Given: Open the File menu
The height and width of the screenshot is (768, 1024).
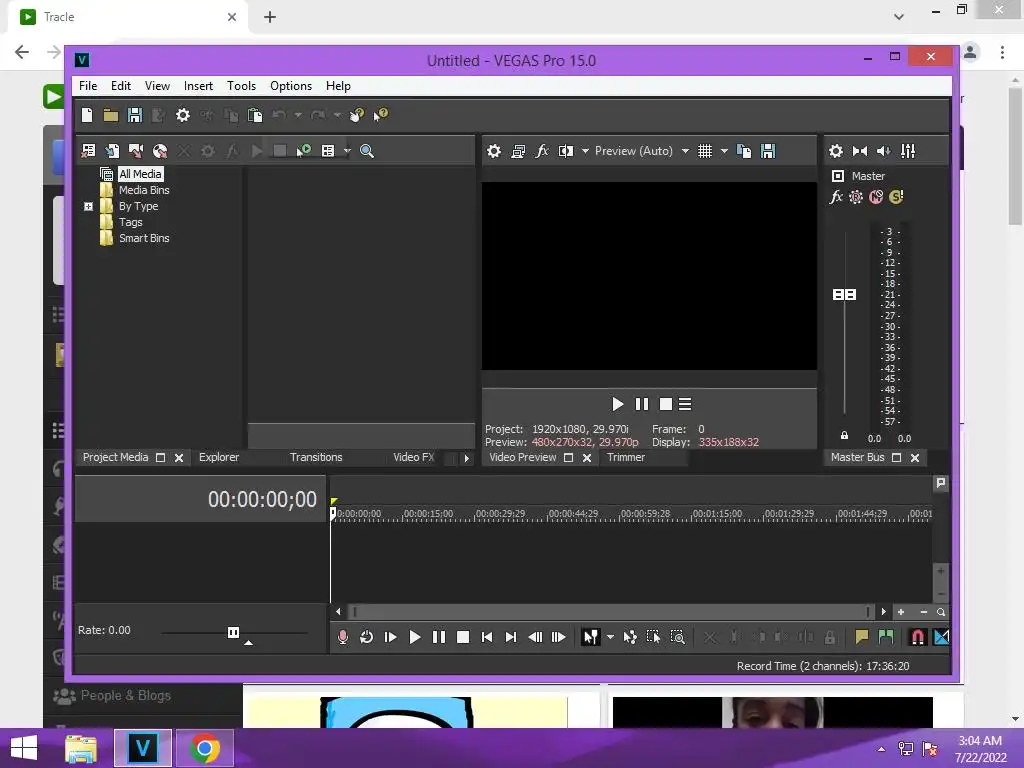Looking at the screenshot, I should [88, 86].
